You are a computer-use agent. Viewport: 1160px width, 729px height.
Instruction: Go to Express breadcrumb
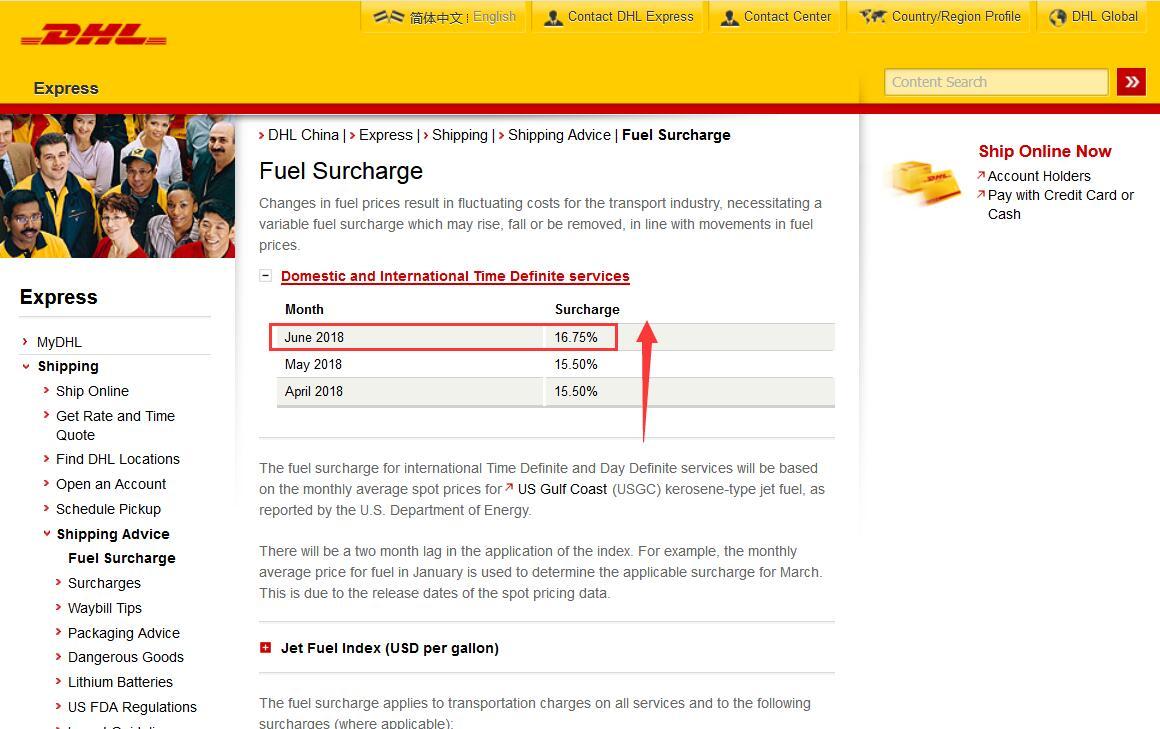[x=385, y=135]
